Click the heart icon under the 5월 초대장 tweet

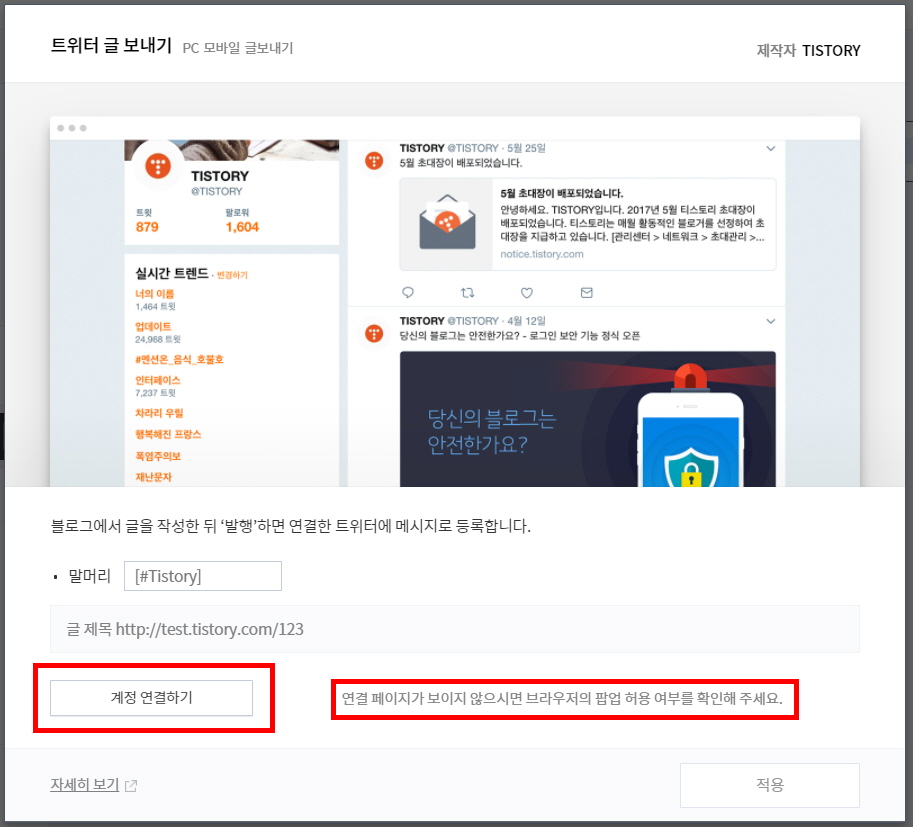pyautogui.click(x=527, y=292)
